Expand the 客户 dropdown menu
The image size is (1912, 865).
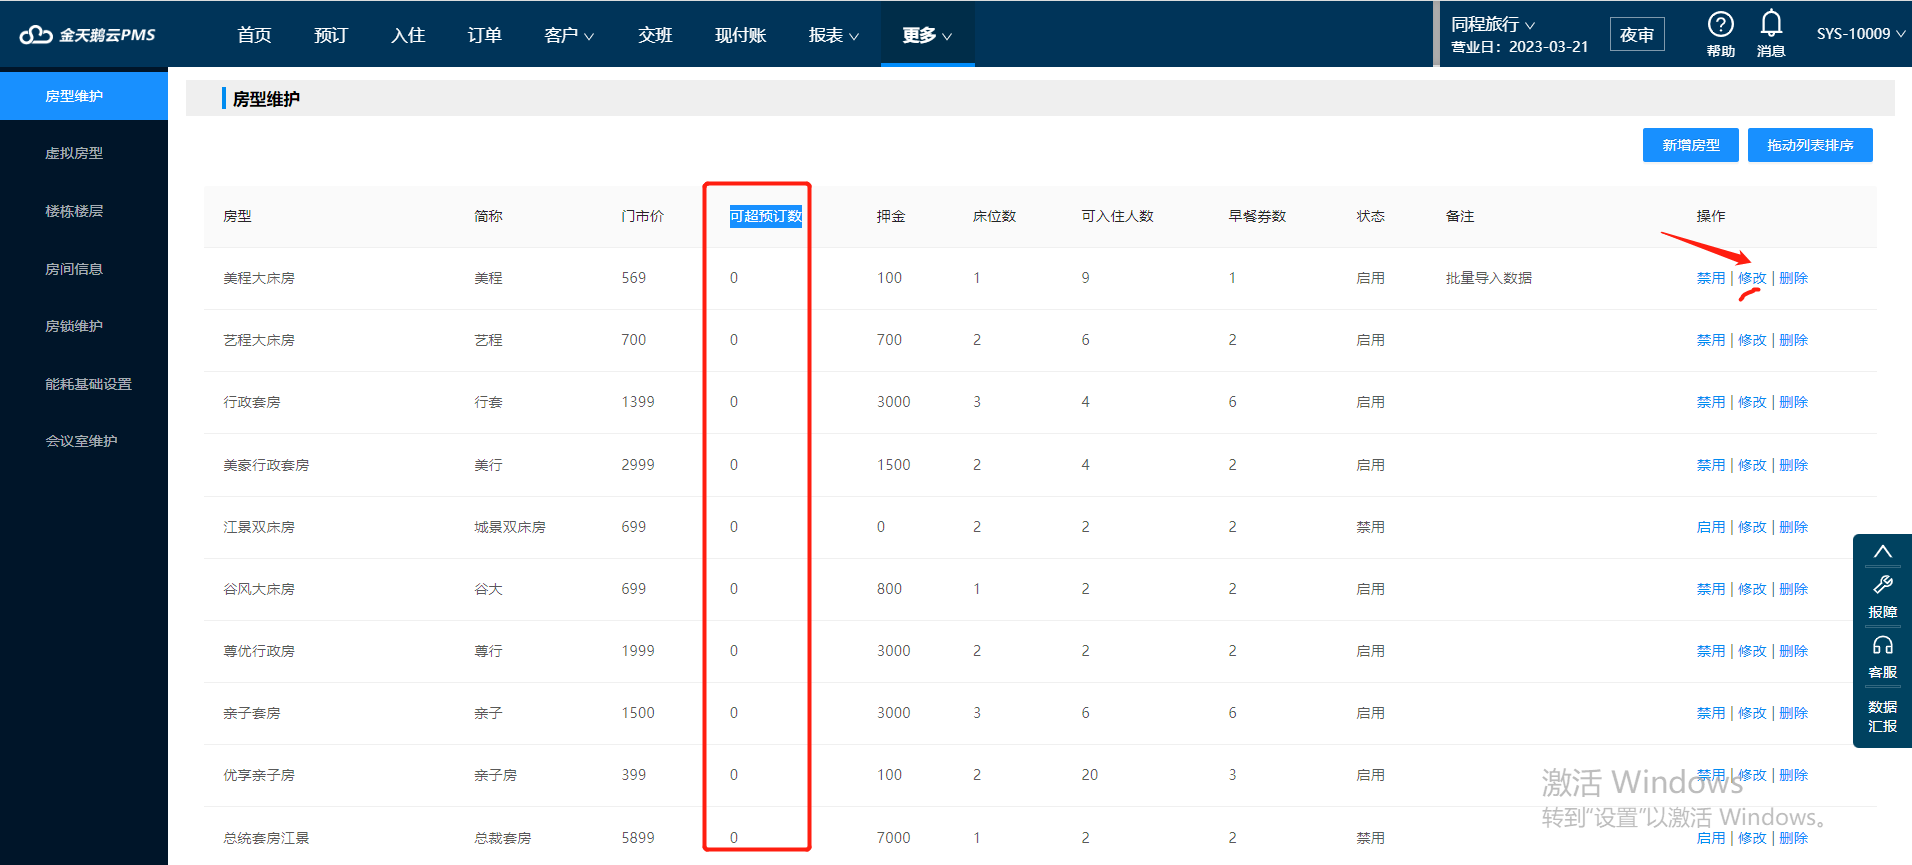coord(569,35)
